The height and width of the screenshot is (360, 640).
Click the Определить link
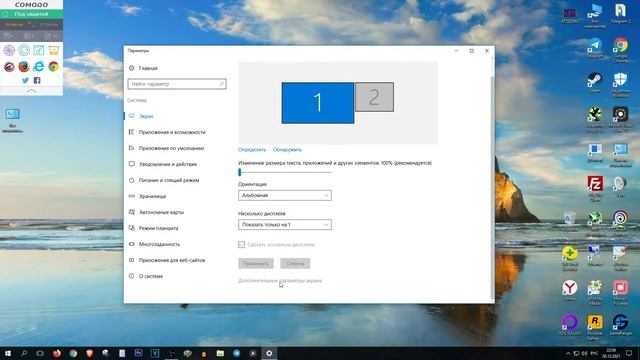pos(252,150)
